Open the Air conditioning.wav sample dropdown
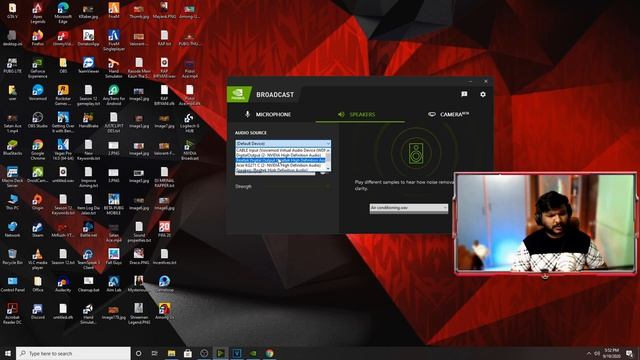The image size is (640, 360). 409,208
